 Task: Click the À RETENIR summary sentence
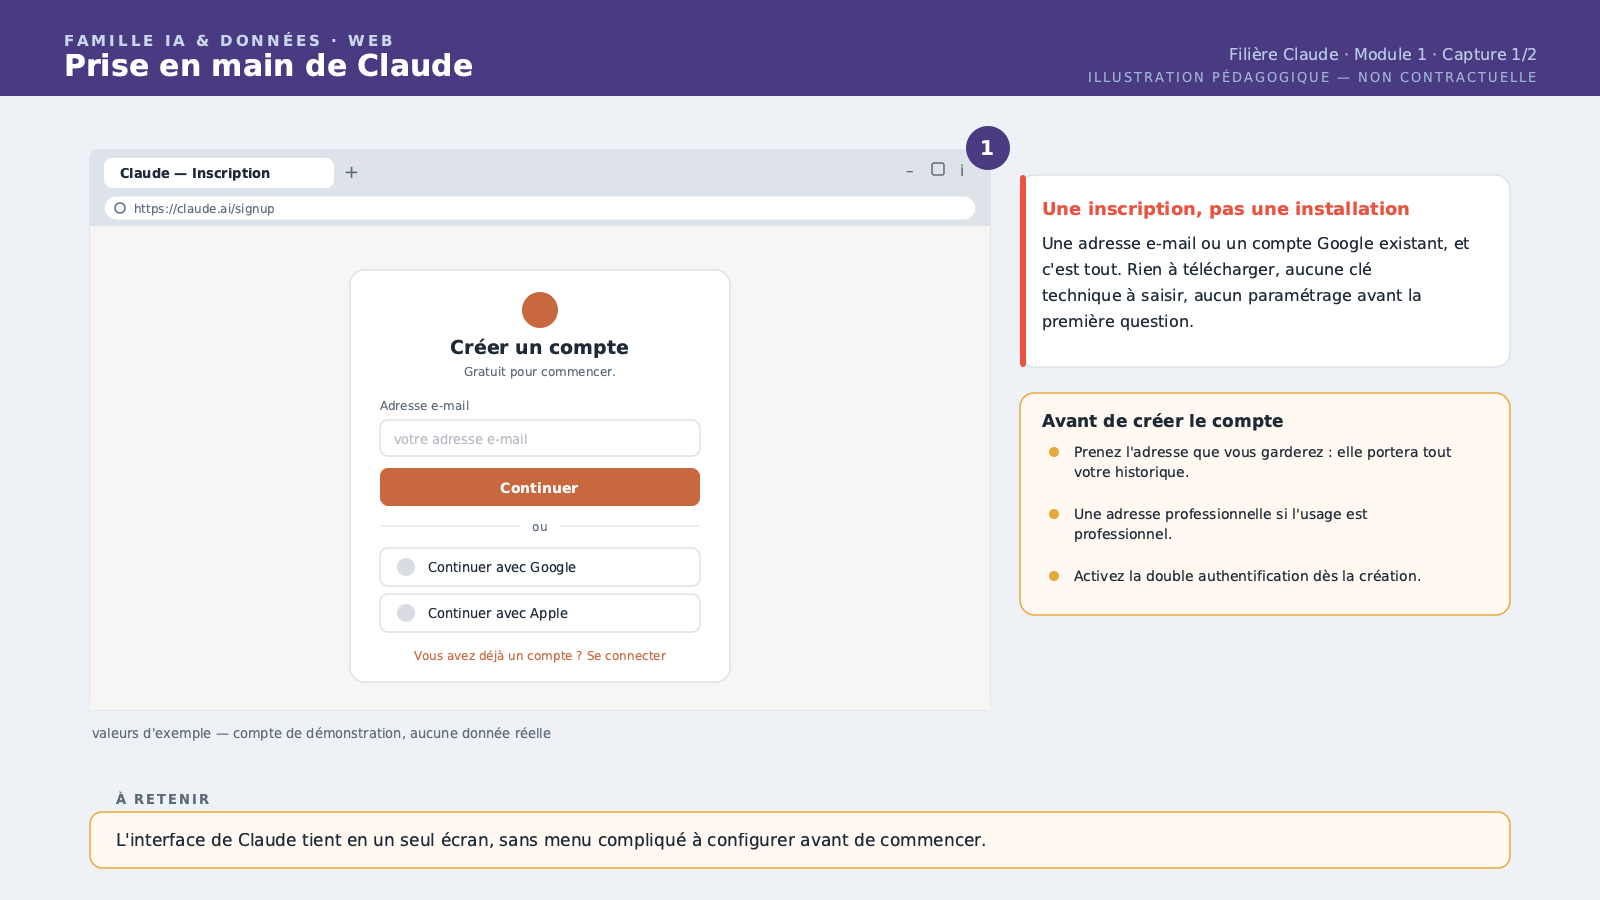pos(551,840)
